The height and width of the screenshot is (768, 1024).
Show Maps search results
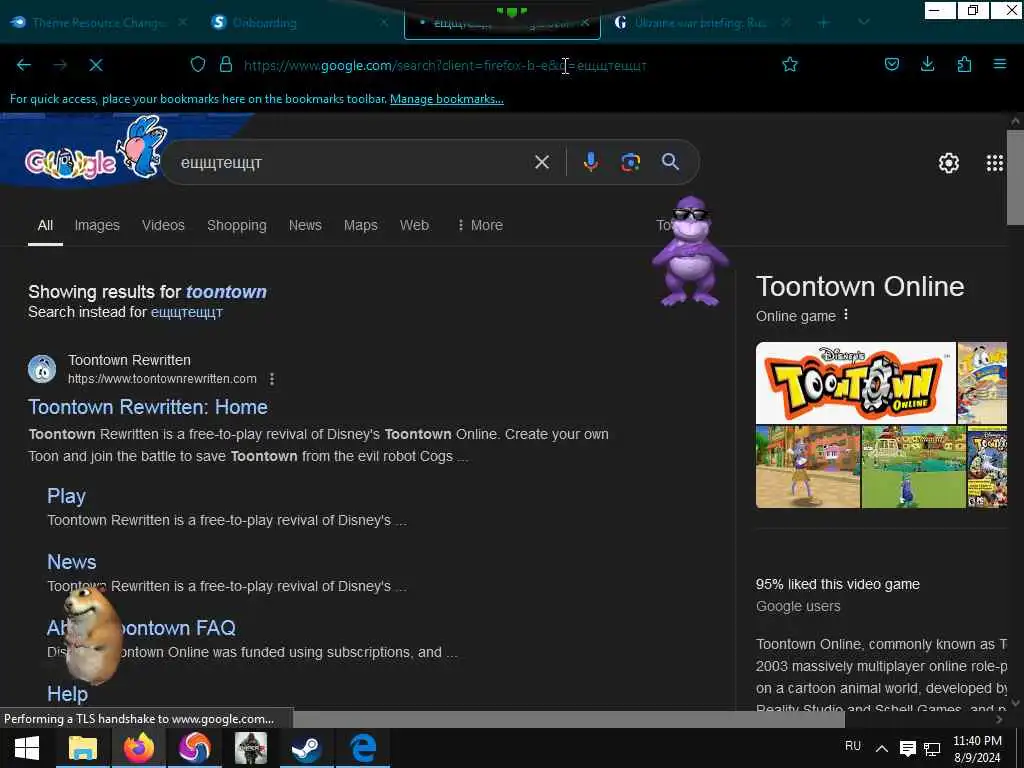(x=360, y=225)
